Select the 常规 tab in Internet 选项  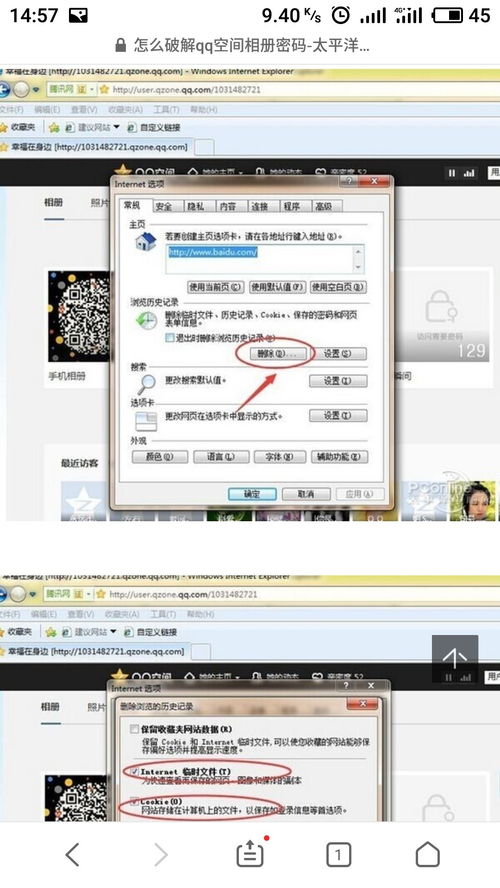133,206
